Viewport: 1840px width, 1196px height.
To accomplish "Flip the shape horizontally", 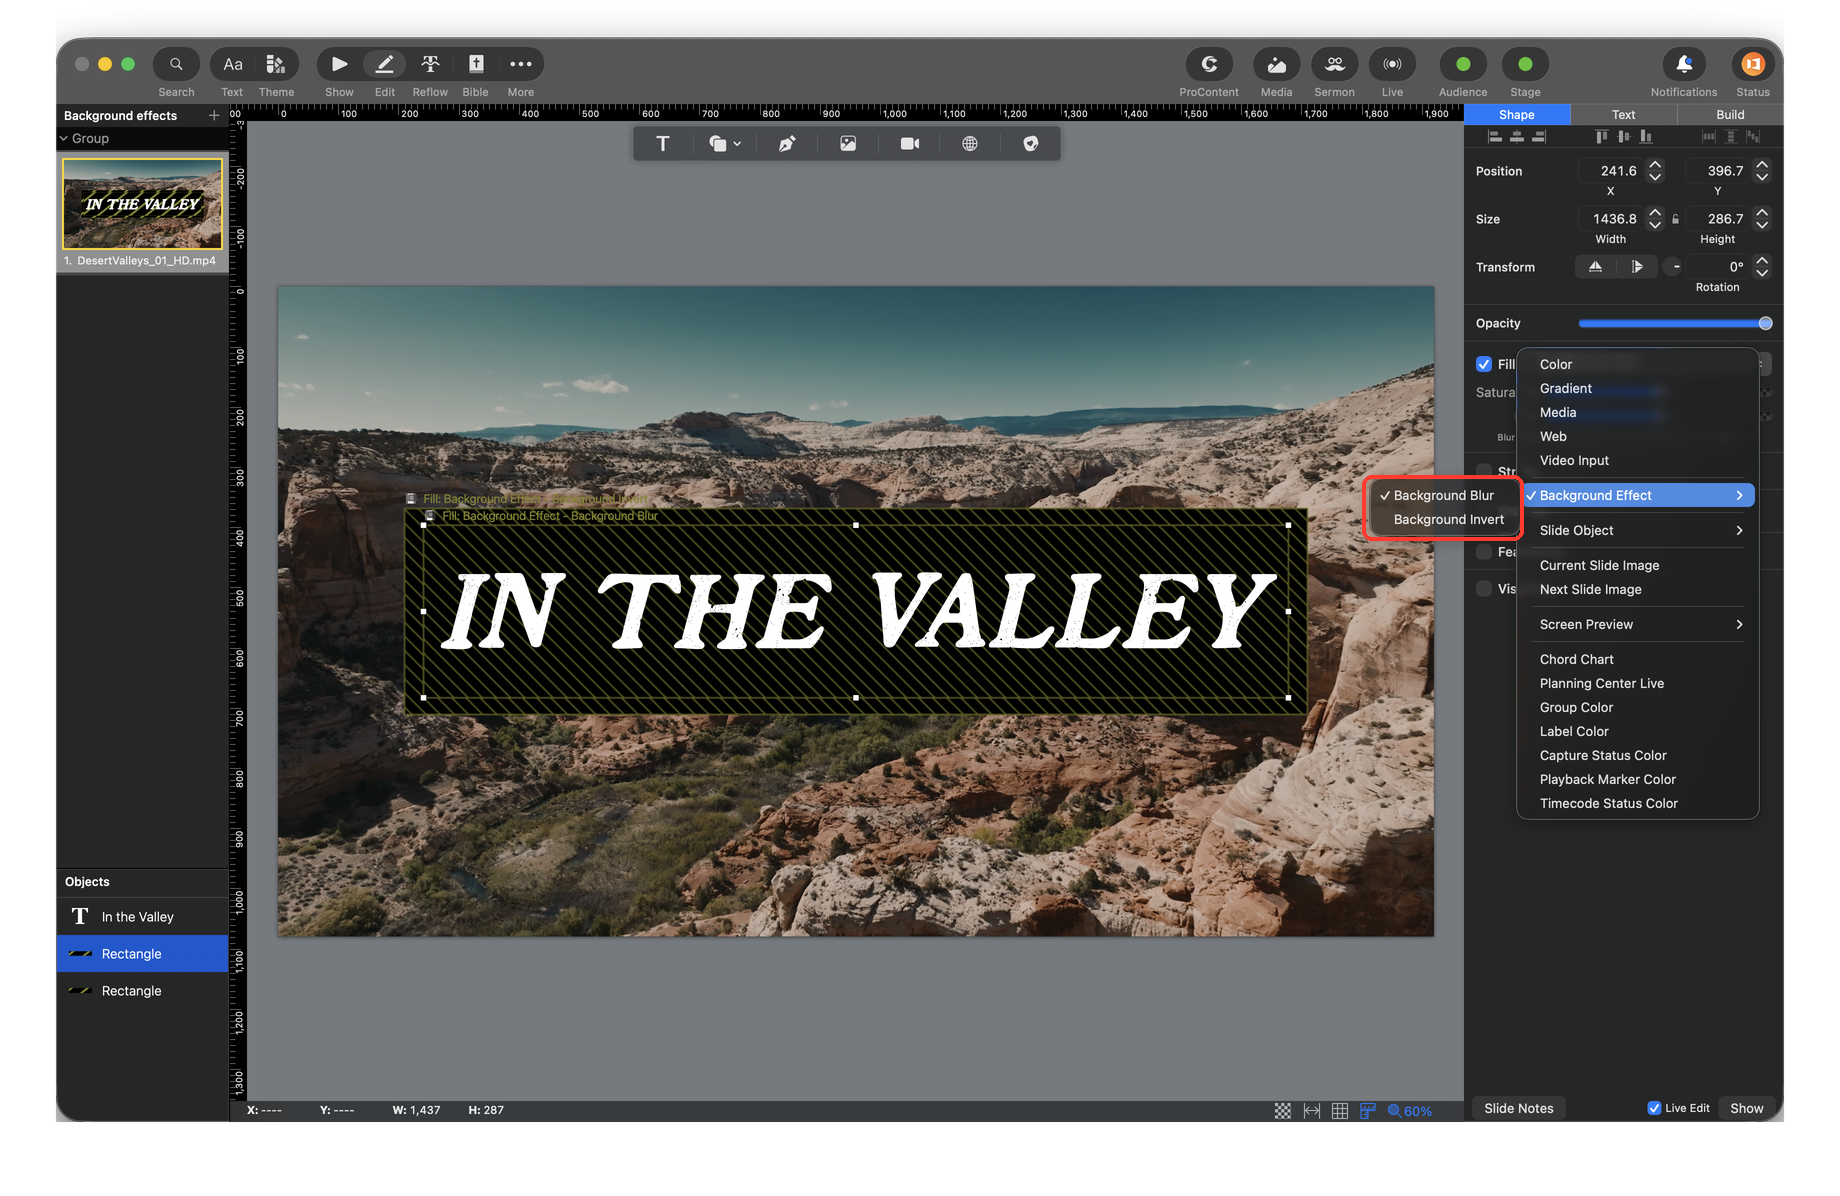I will (1595, 267).
